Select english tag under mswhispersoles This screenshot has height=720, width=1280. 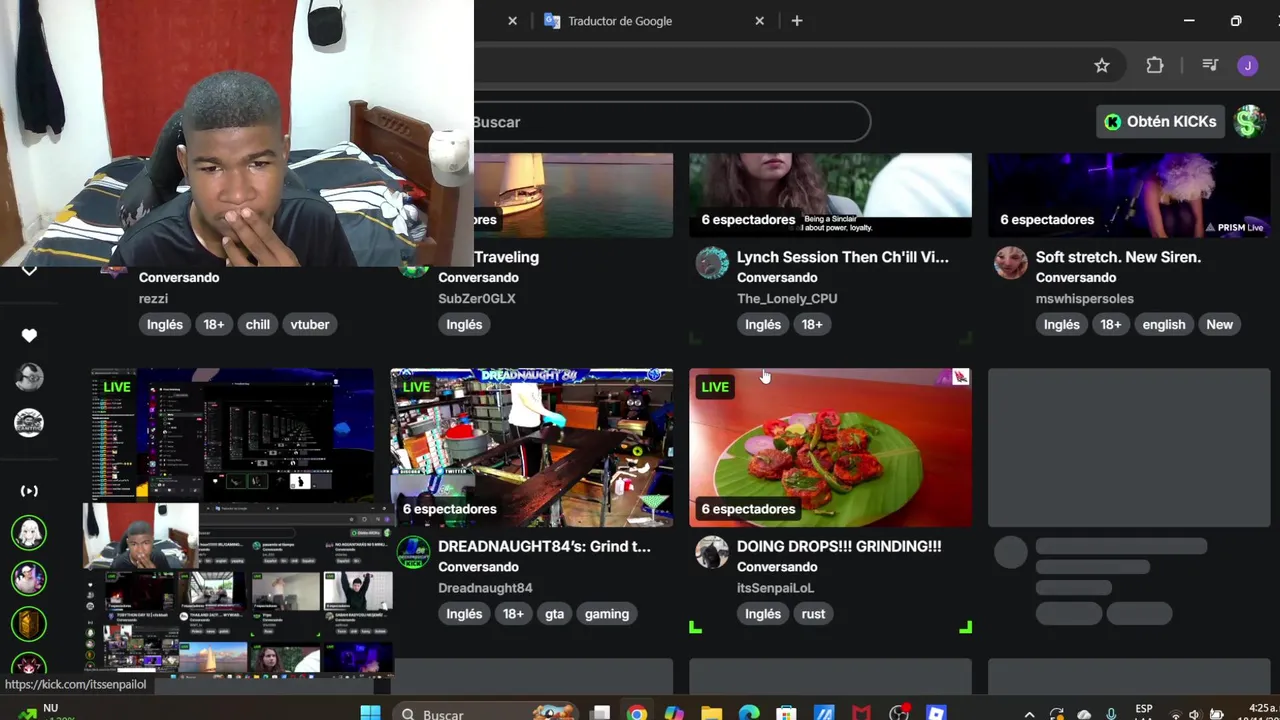point(1164,324)
